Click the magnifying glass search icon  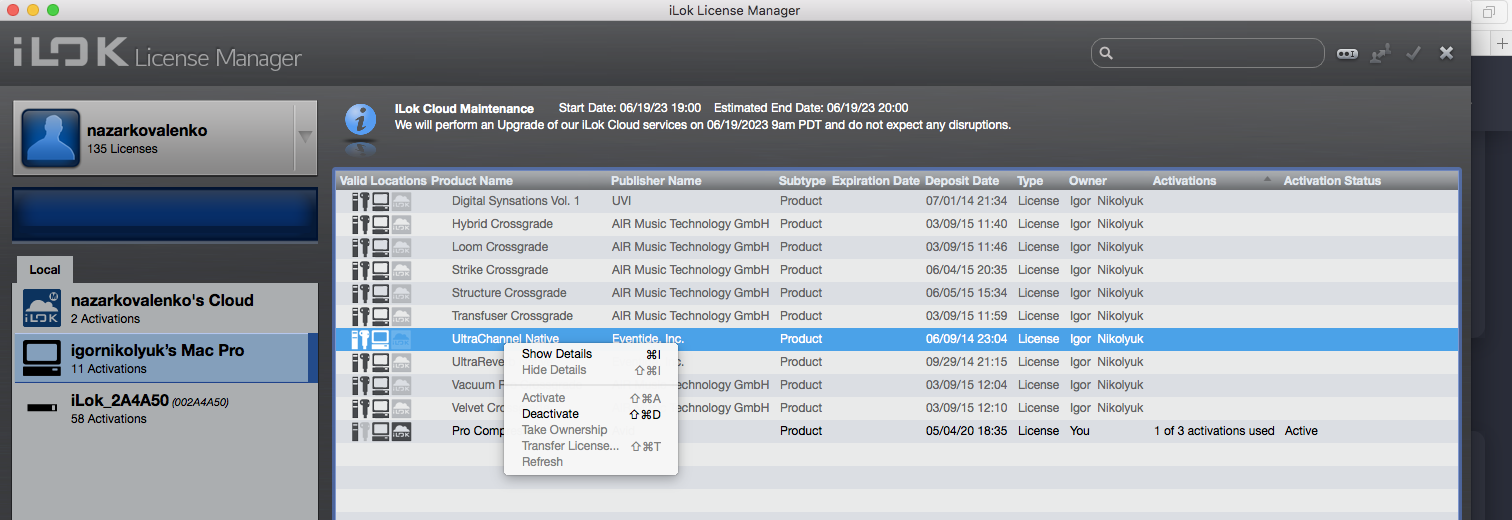(1105, 53)
